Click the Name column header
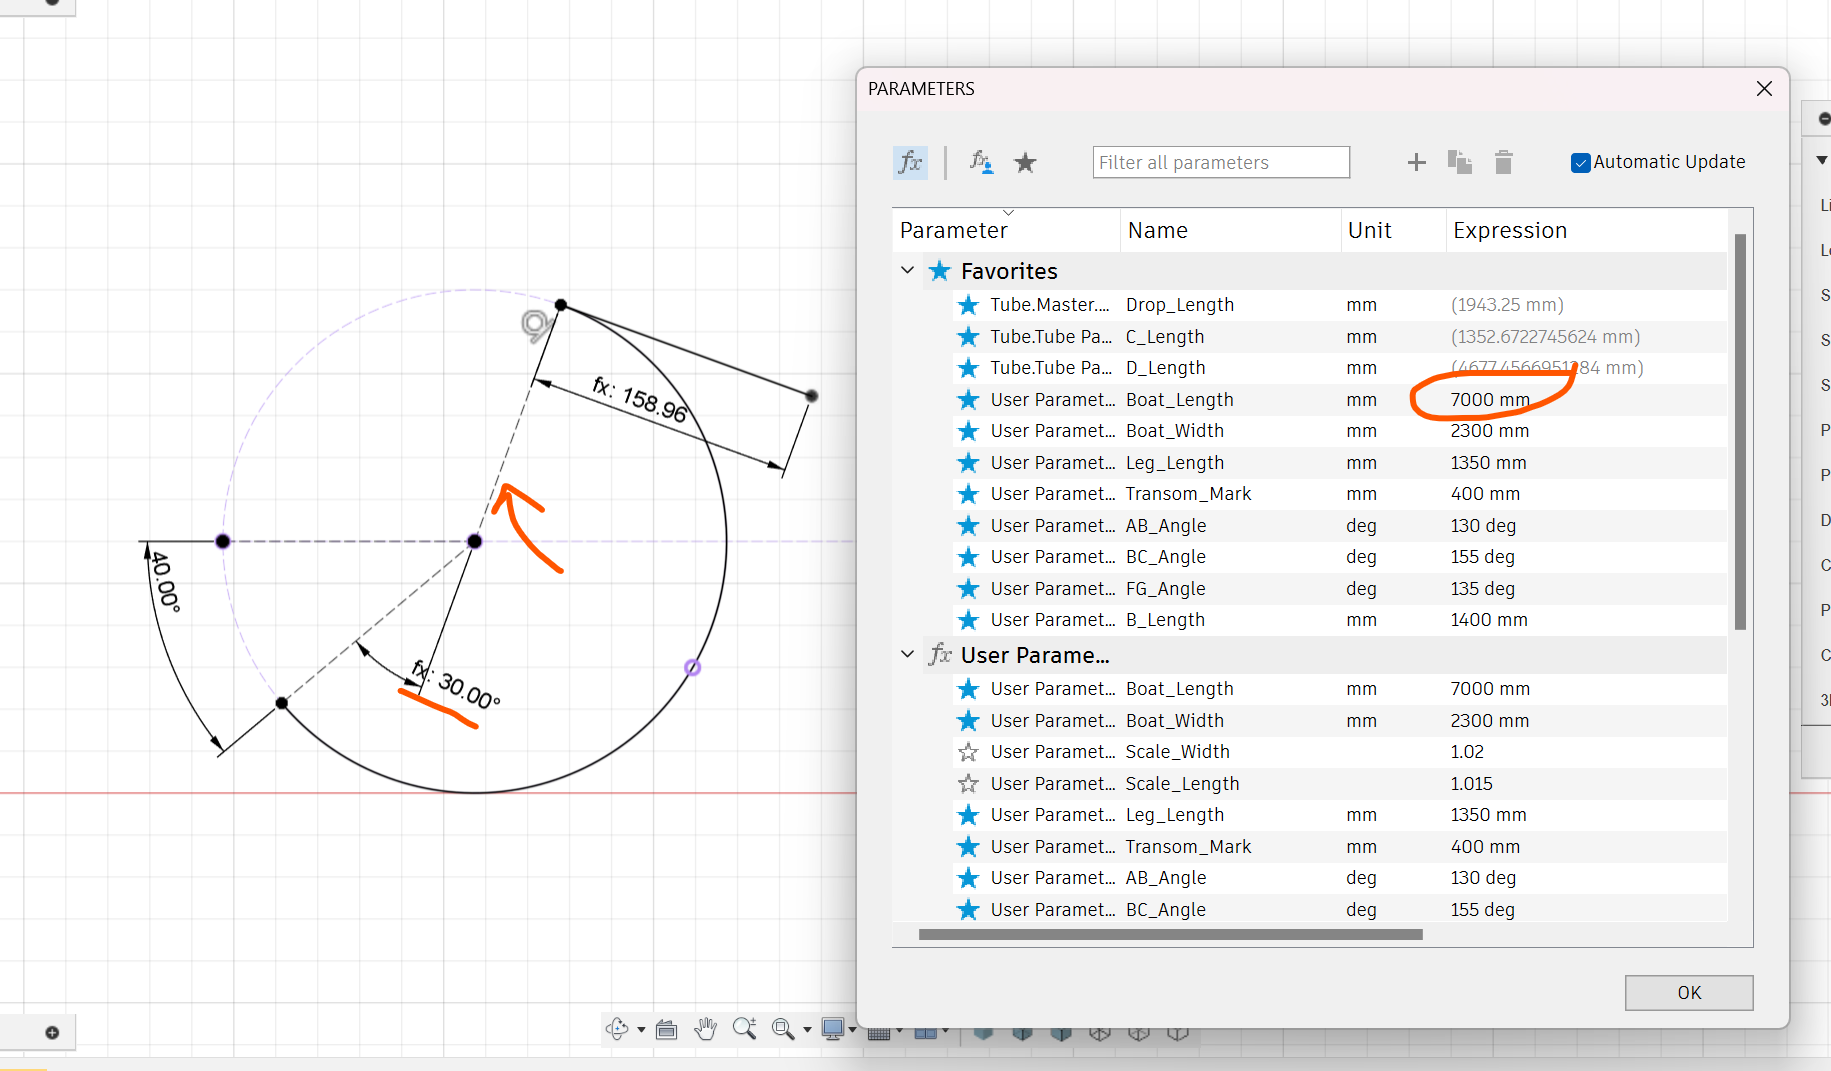Viewport: 1831px width, 1071px height. click(x=1230, y=230)
